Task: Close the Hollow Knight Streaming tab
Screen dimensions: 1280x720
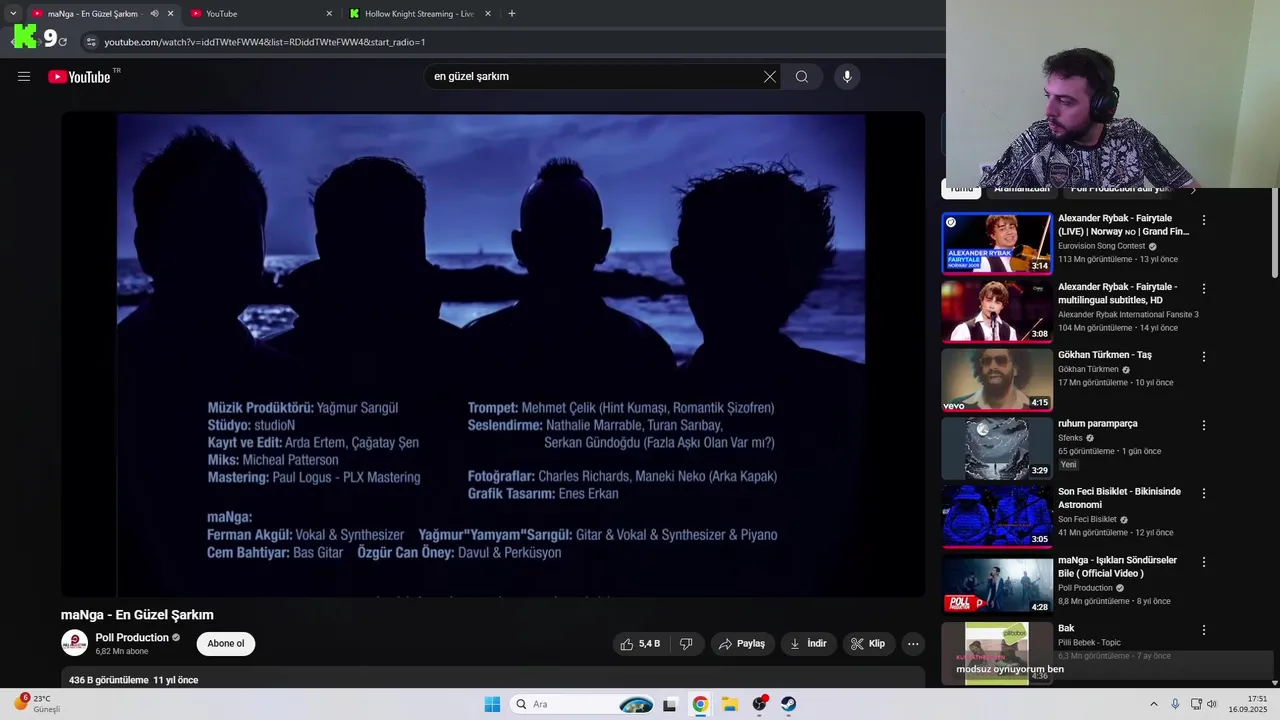Action: tap(488, 14)
